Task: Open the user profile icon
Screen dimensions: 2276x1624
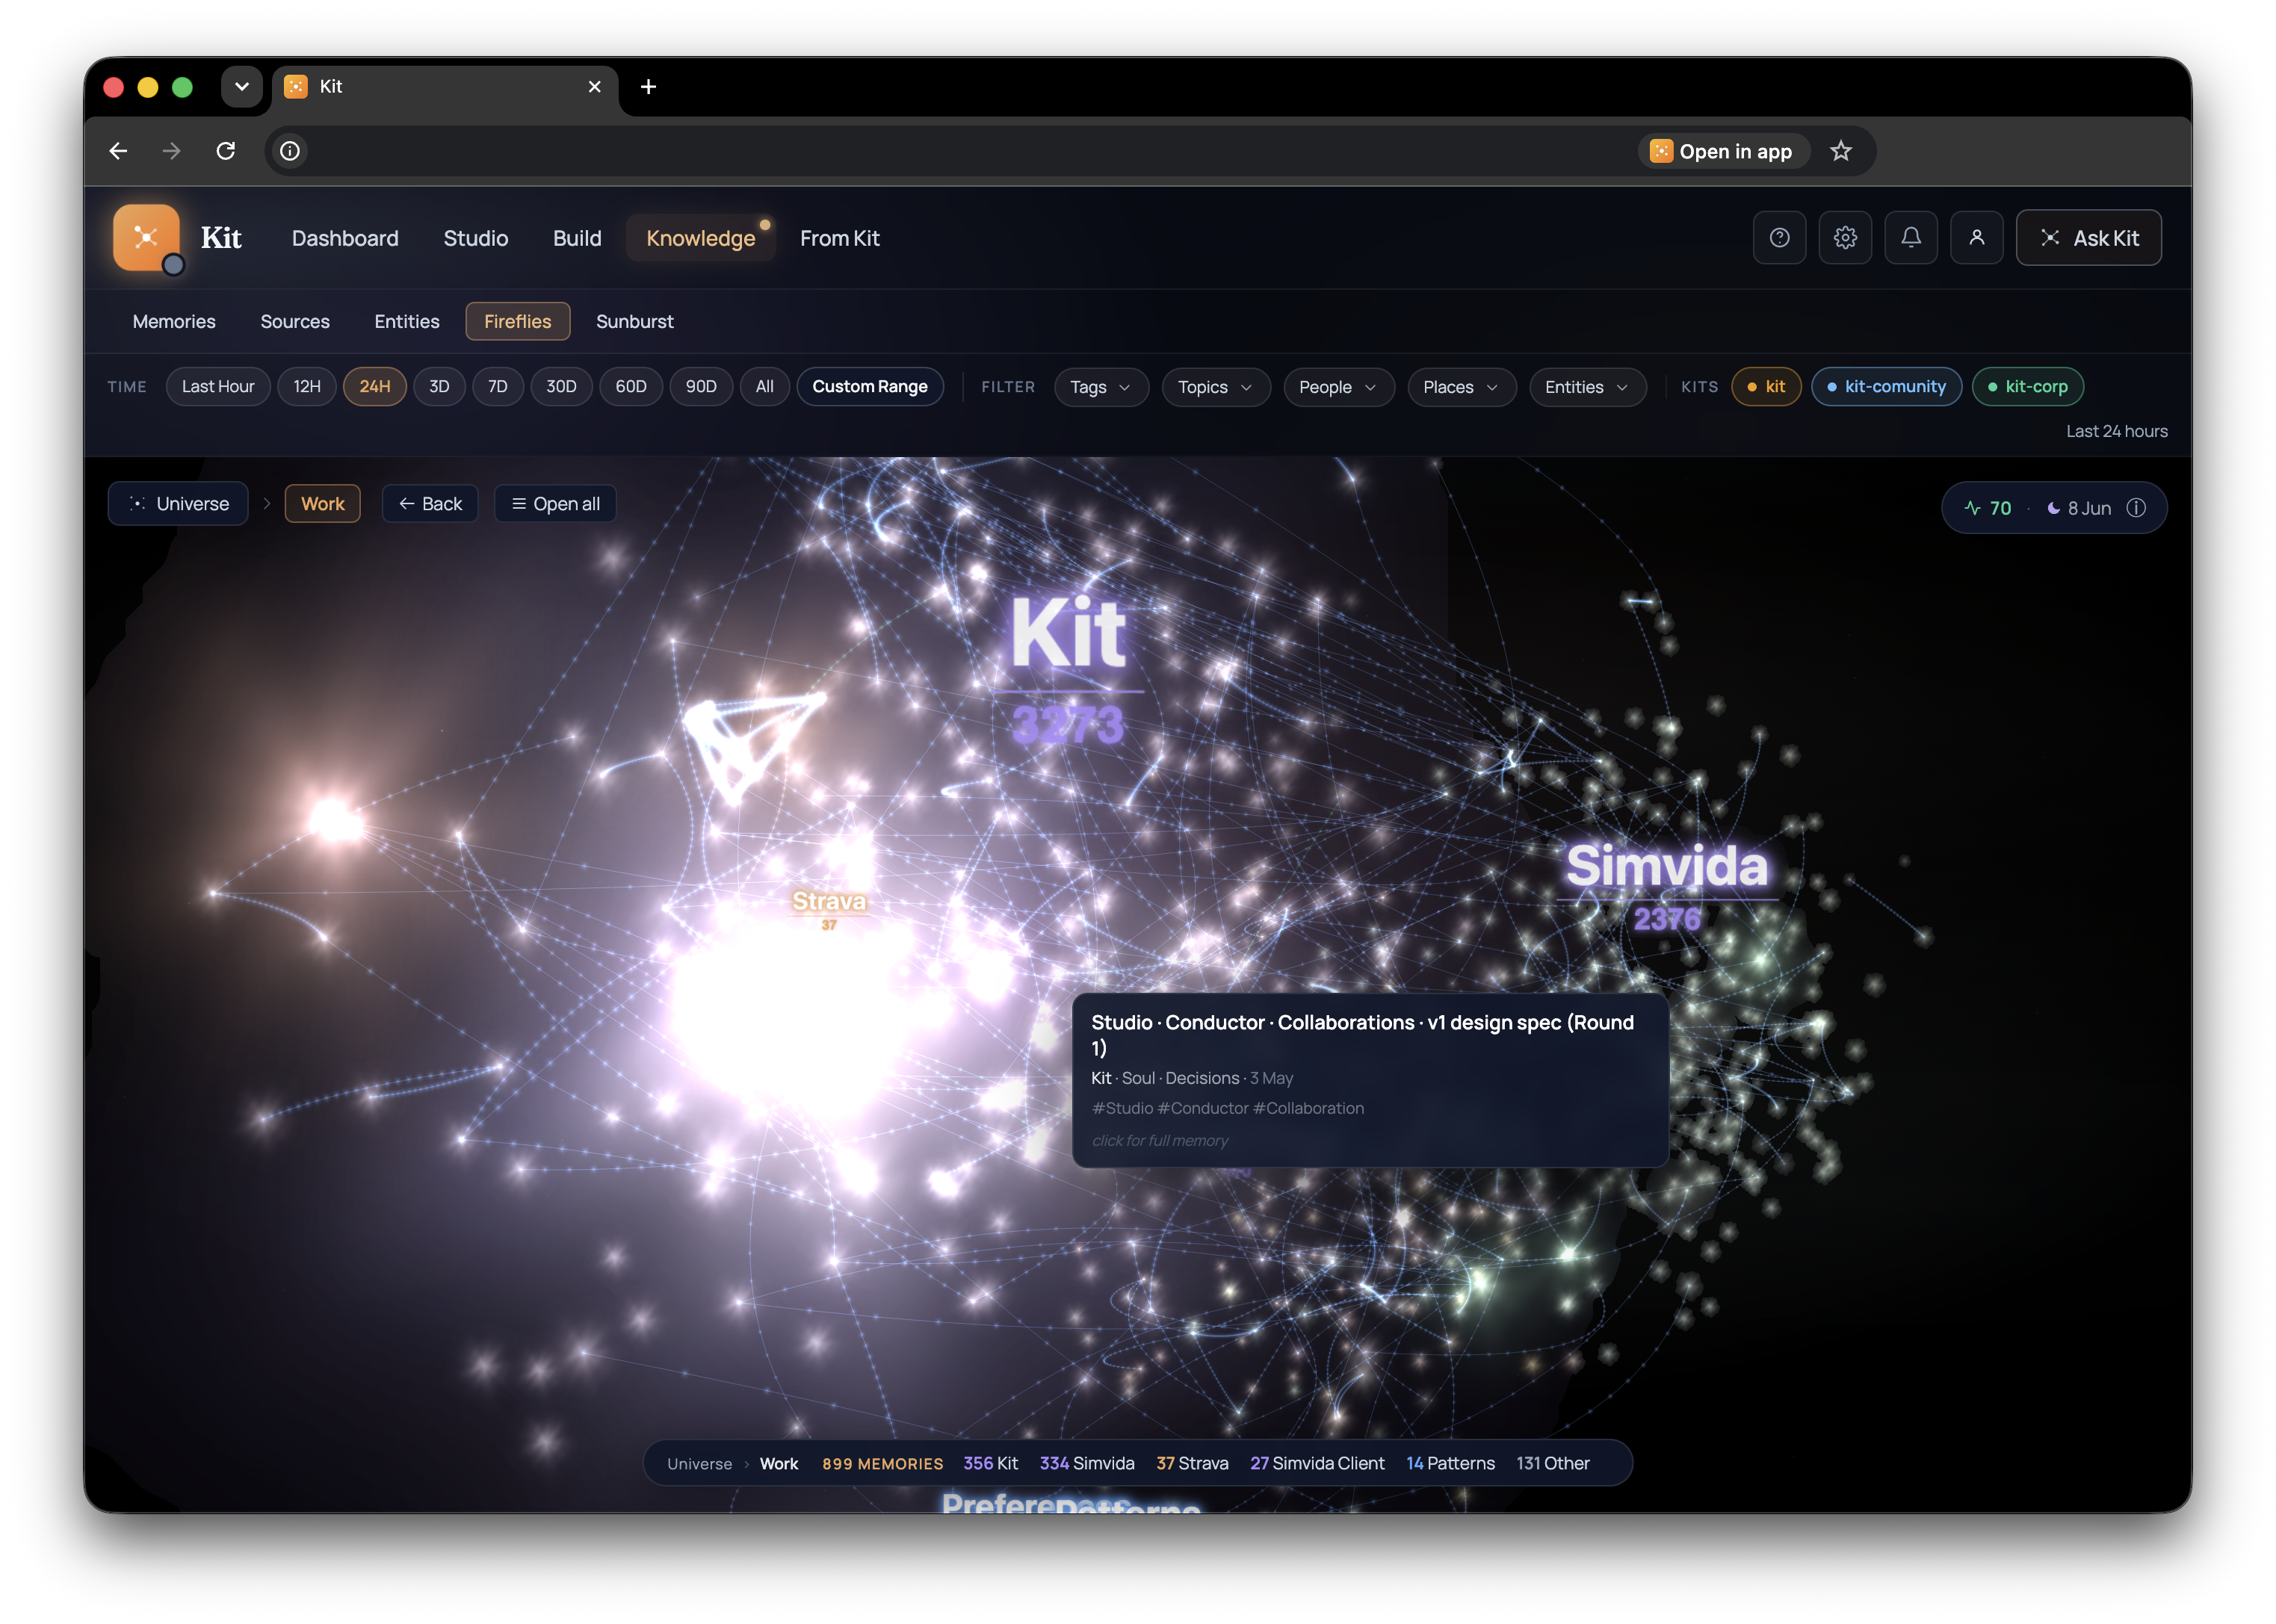Action: [1977, 238]
